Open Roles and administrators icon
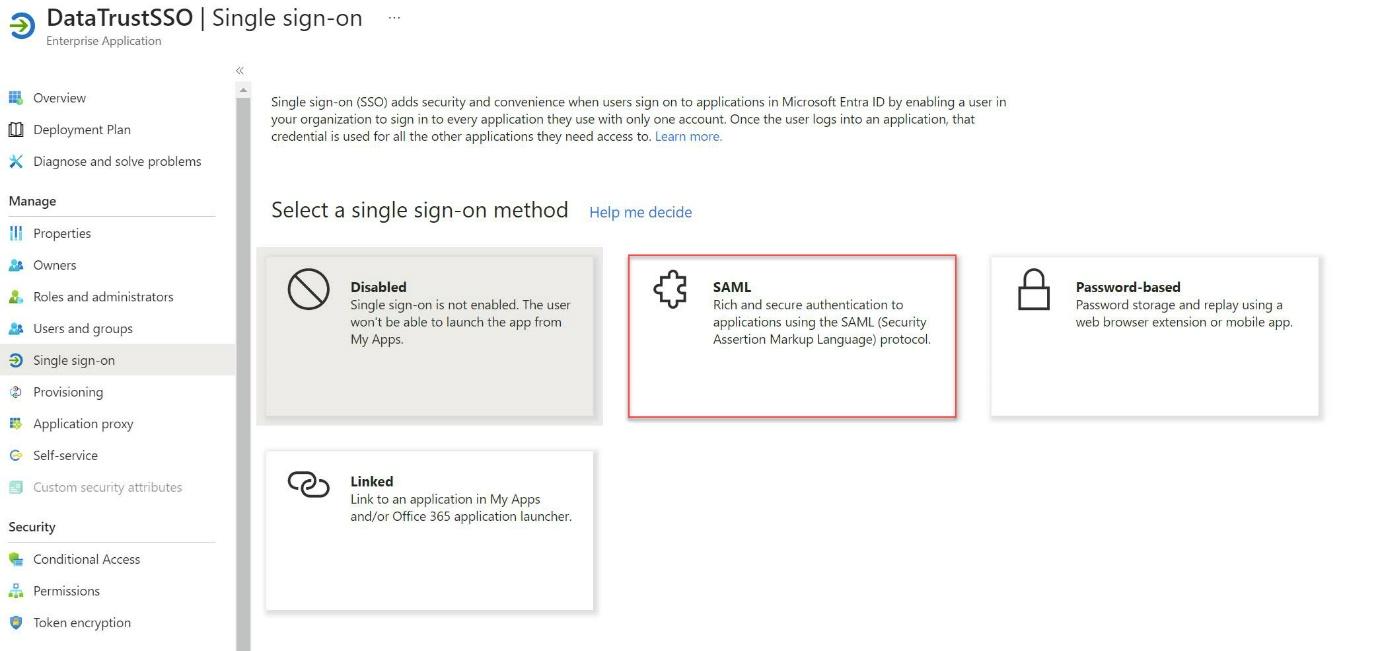Image resolution: width=1378 pixels, height=651 pixels. point(15,297)
